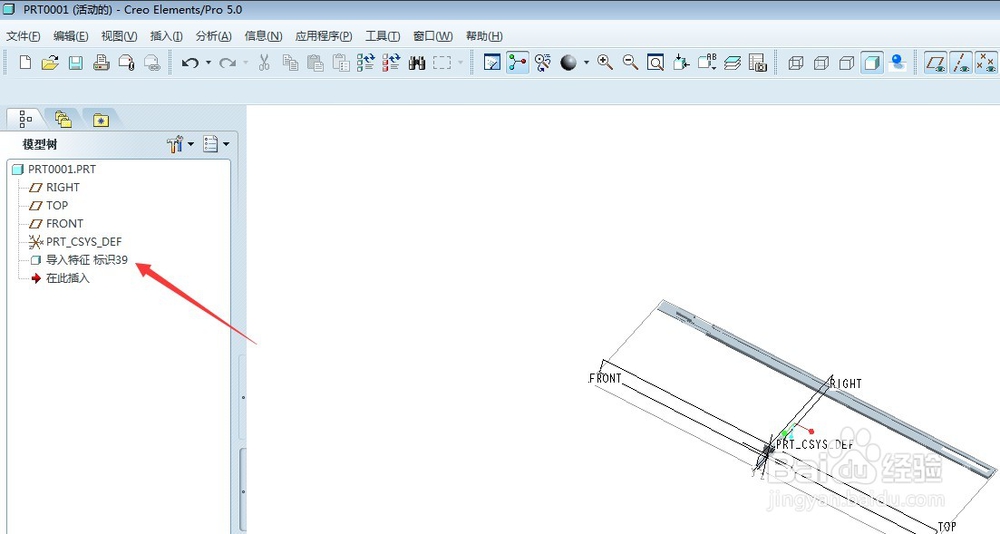The width and height of the screenshot is (1000, 534).
Task: Send model as mail attachment
Action: 126,63
